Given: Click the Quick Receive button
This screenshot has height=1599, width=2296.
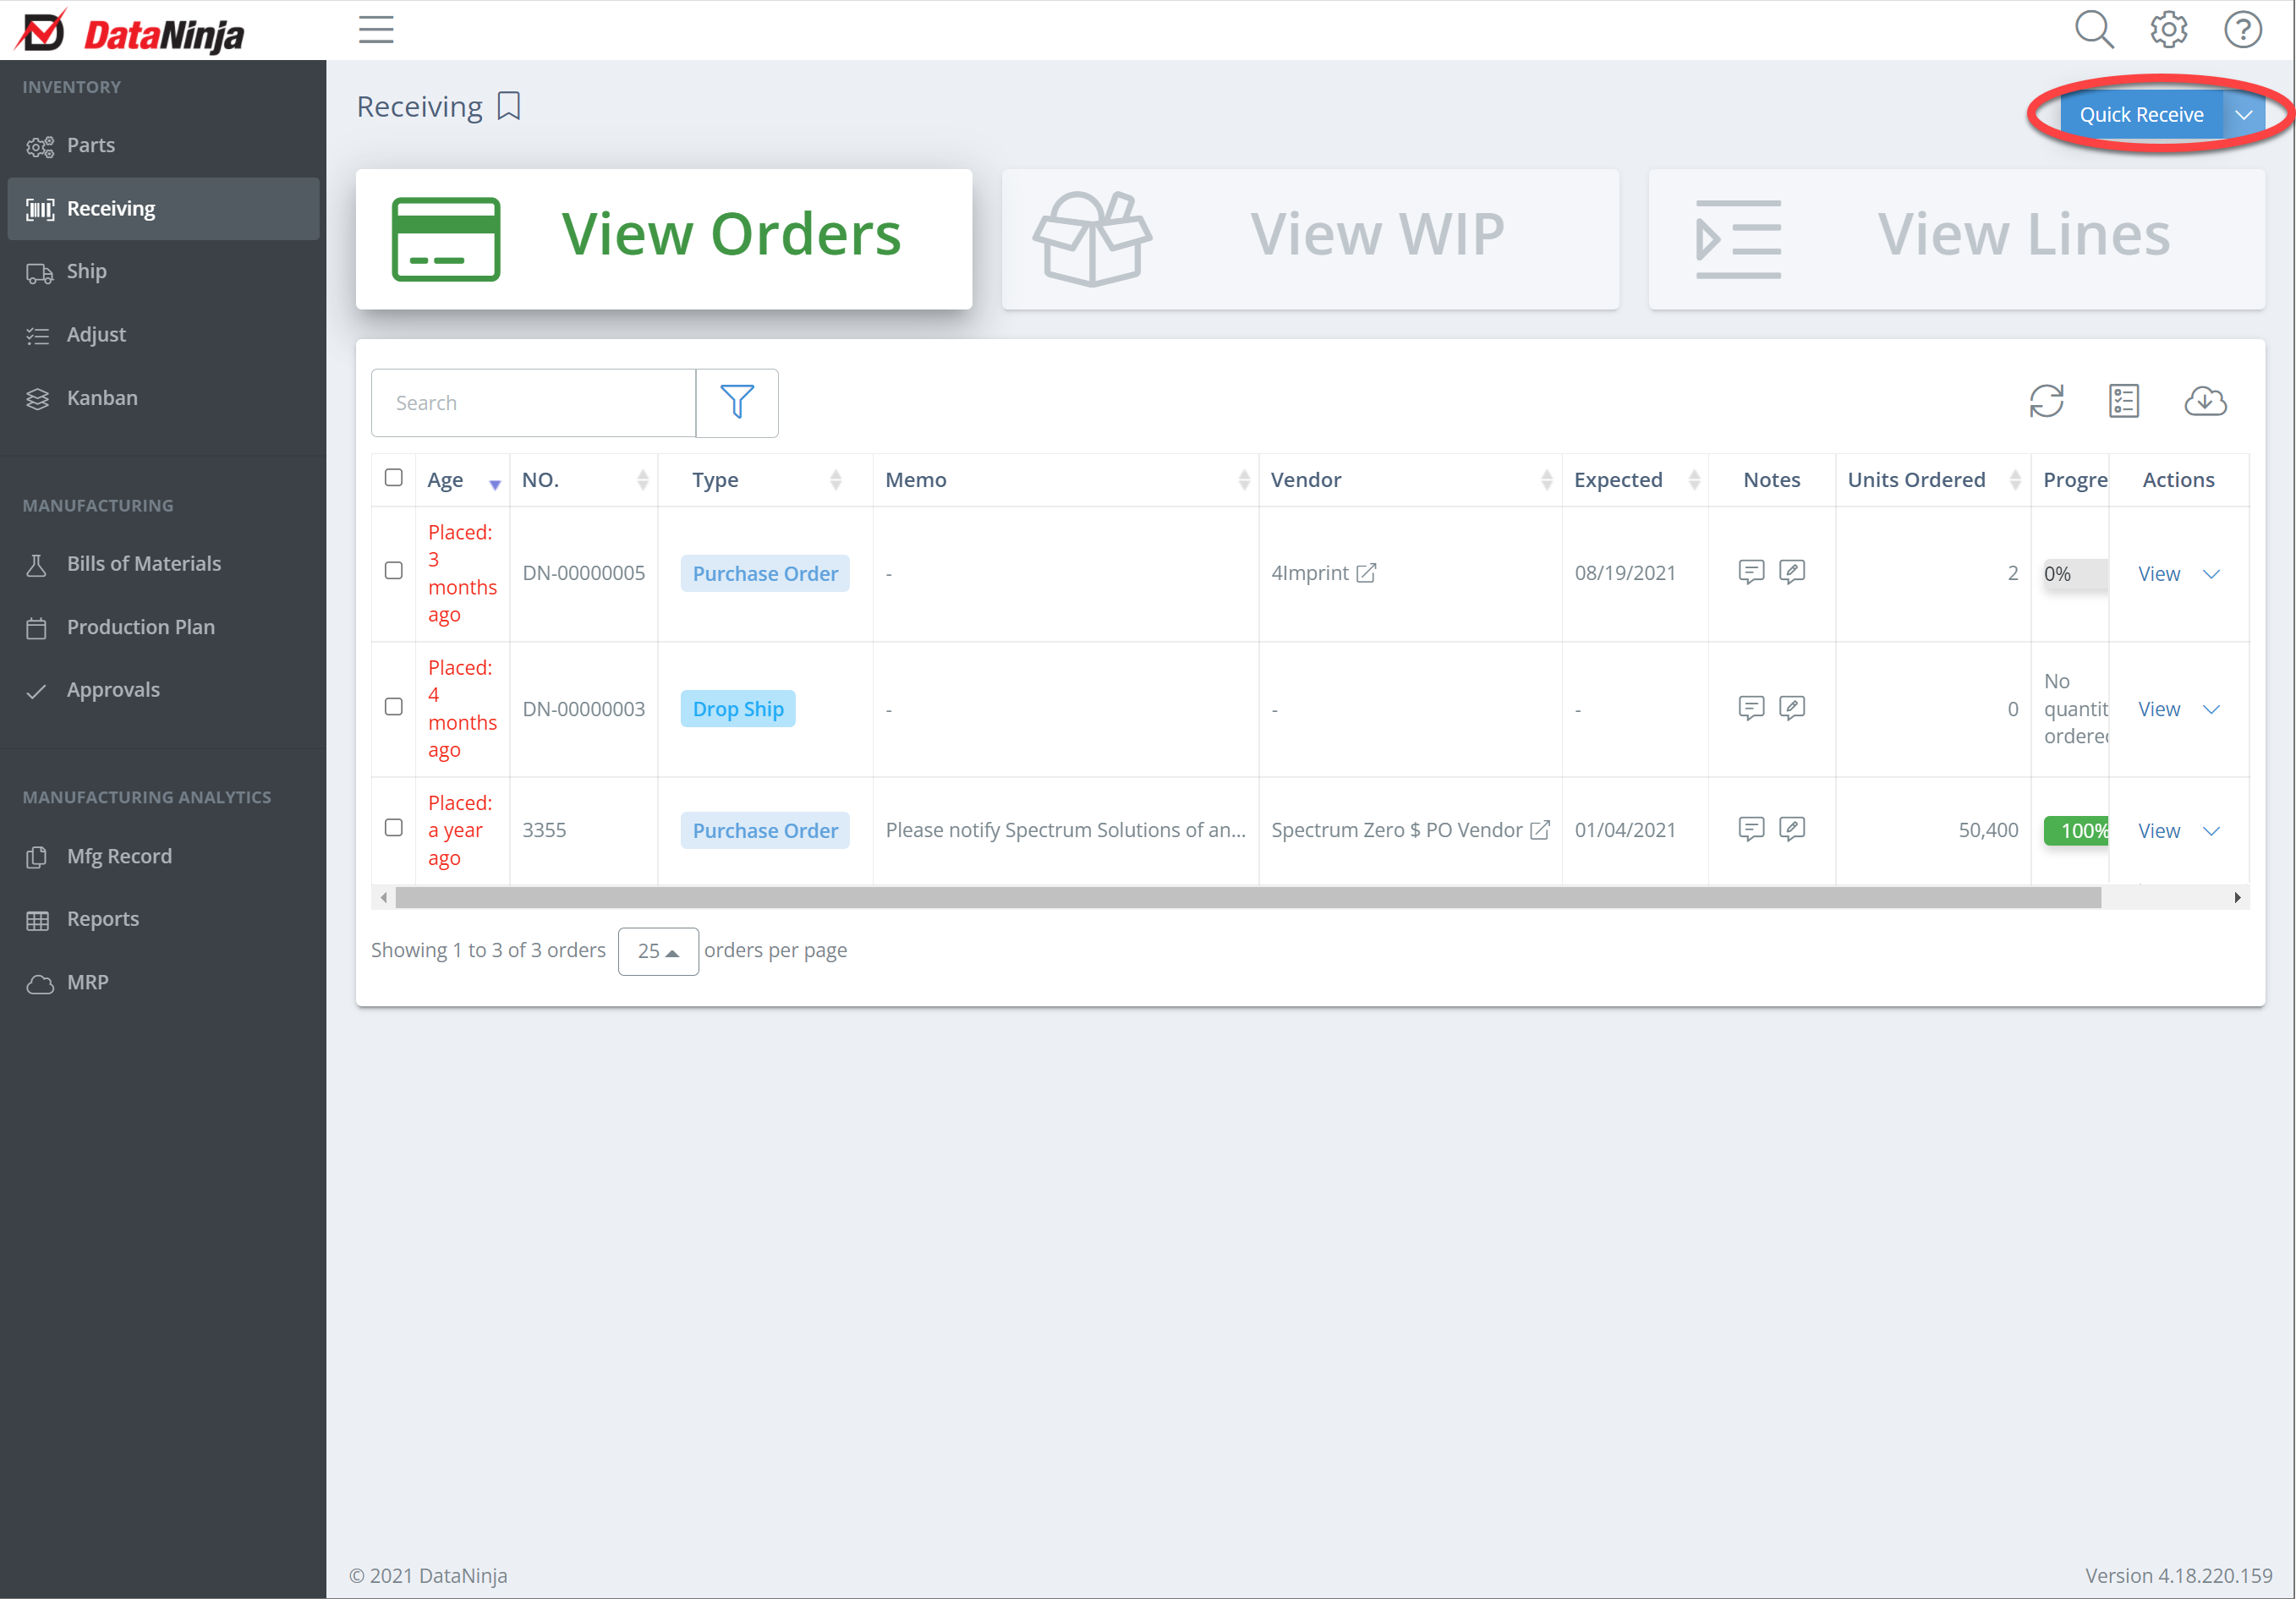Looking at the screenshot, I should pos(2141,115).
